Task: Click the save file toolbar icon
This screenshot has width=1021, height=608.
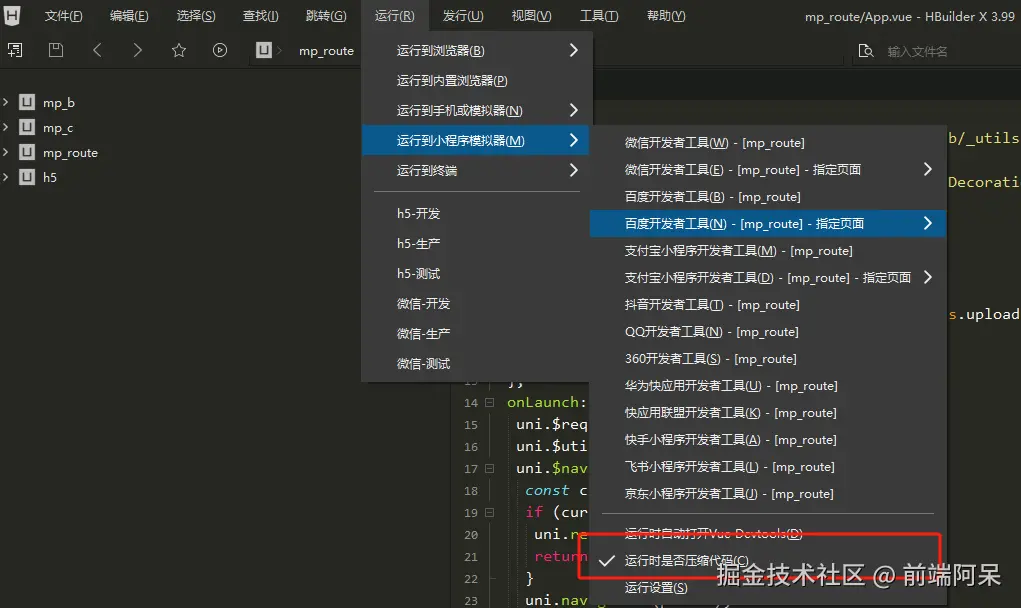Action: 56,50
